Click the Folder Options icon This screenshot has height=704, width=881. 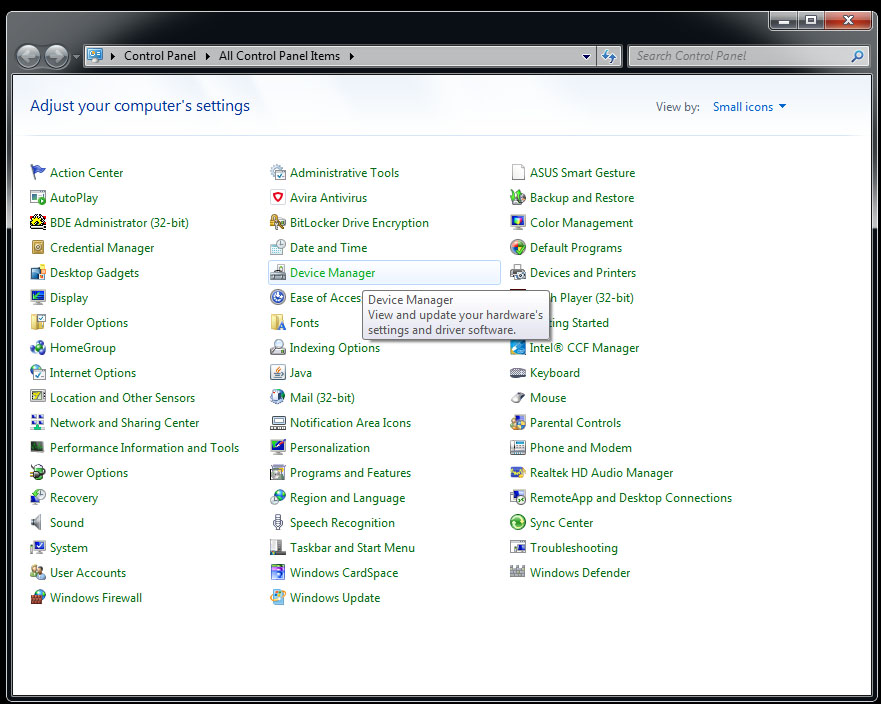click(38, 322)
